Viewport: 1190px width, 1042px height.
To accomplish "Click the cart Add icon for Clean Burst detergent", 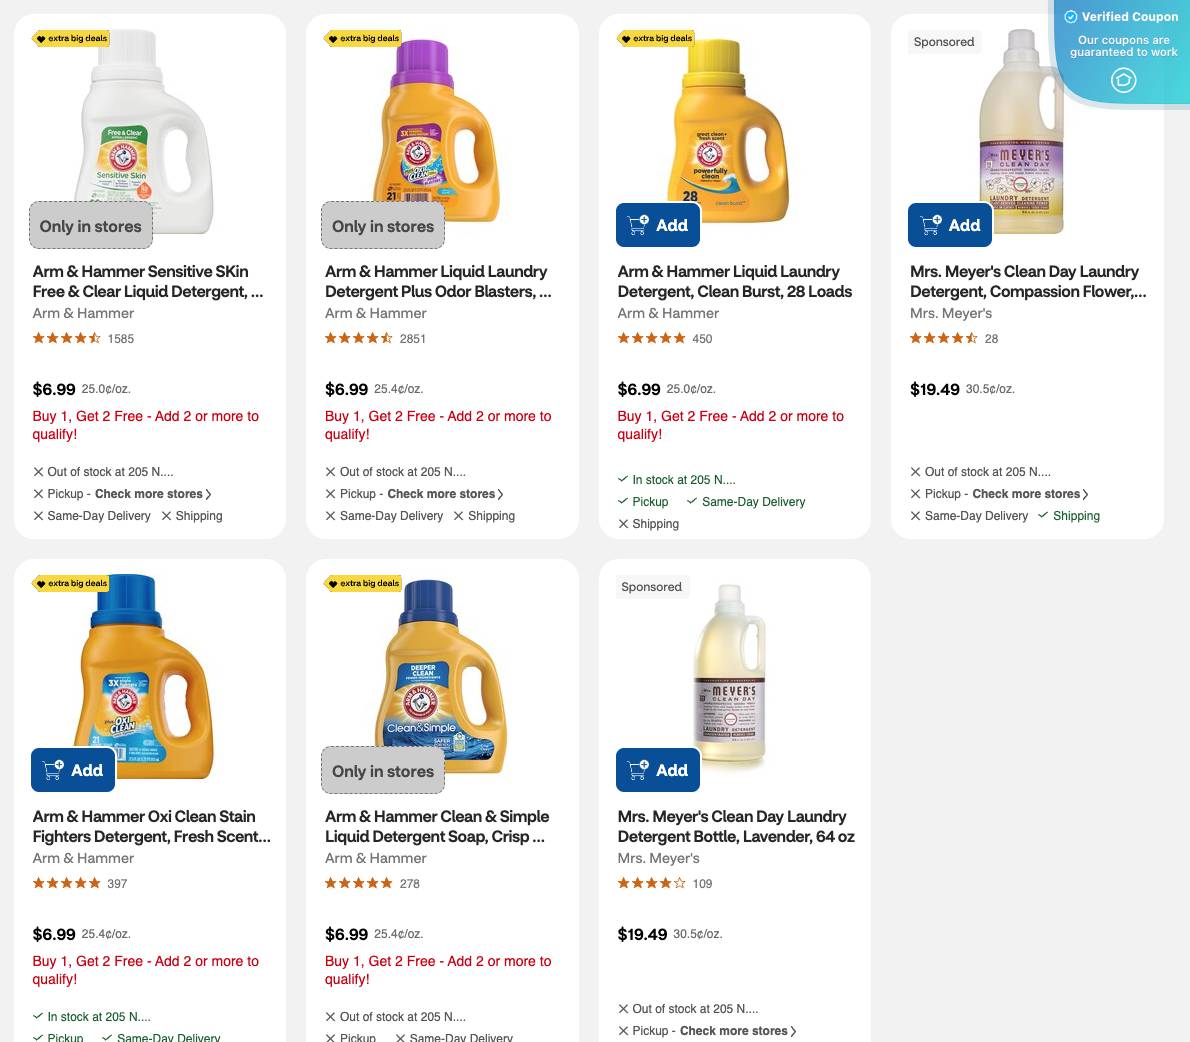I will point(637,225).
